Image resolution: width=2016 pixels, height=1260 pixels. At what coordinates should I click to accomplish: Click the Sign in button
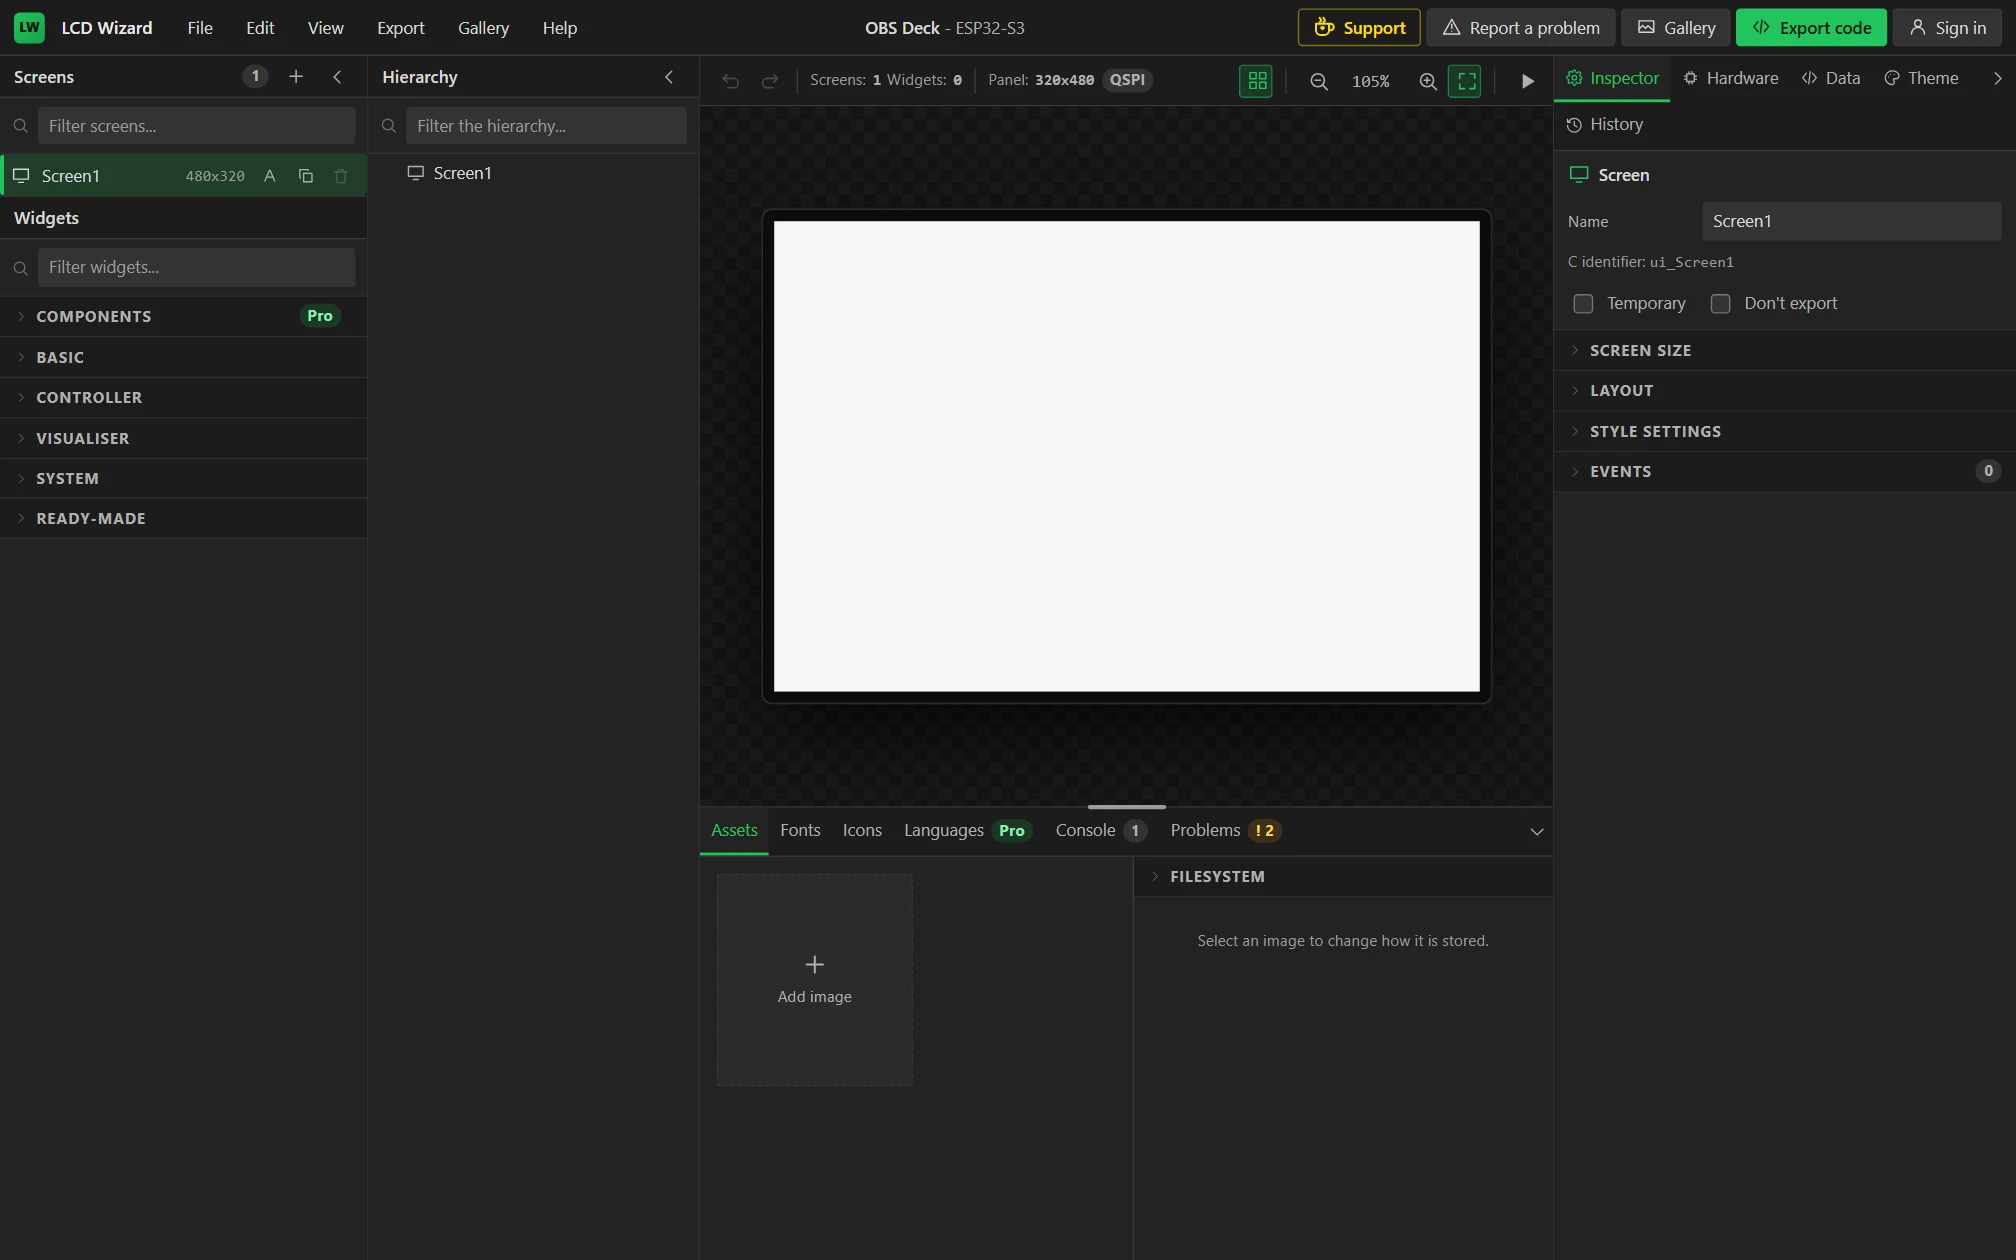[x=1947, y=27]
